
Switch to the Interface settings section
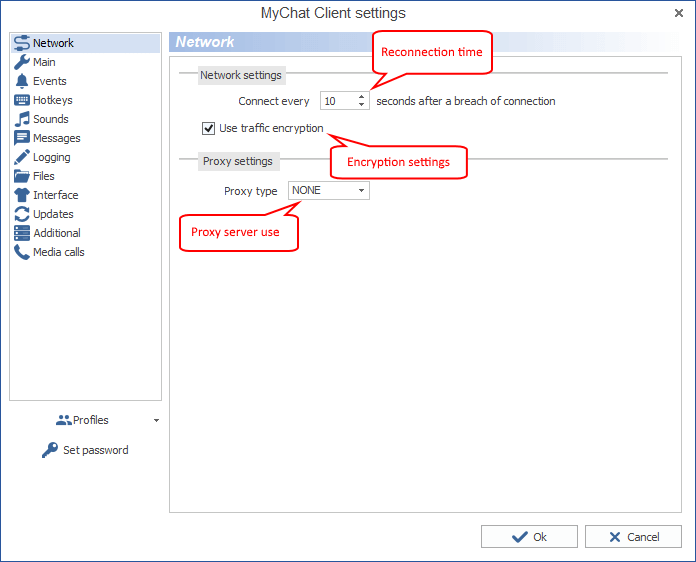pos(55,195)
